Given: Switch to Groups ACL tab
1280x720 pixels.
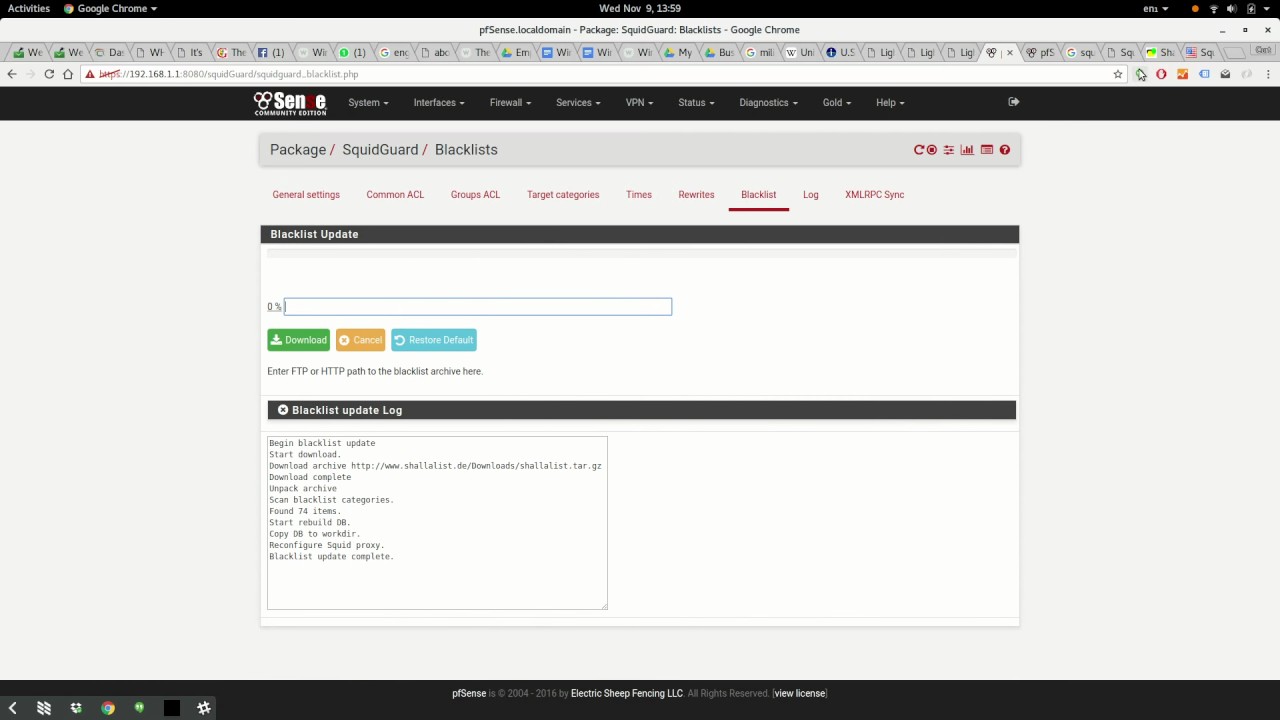Looking at the screenshot, I should [475, 195].
